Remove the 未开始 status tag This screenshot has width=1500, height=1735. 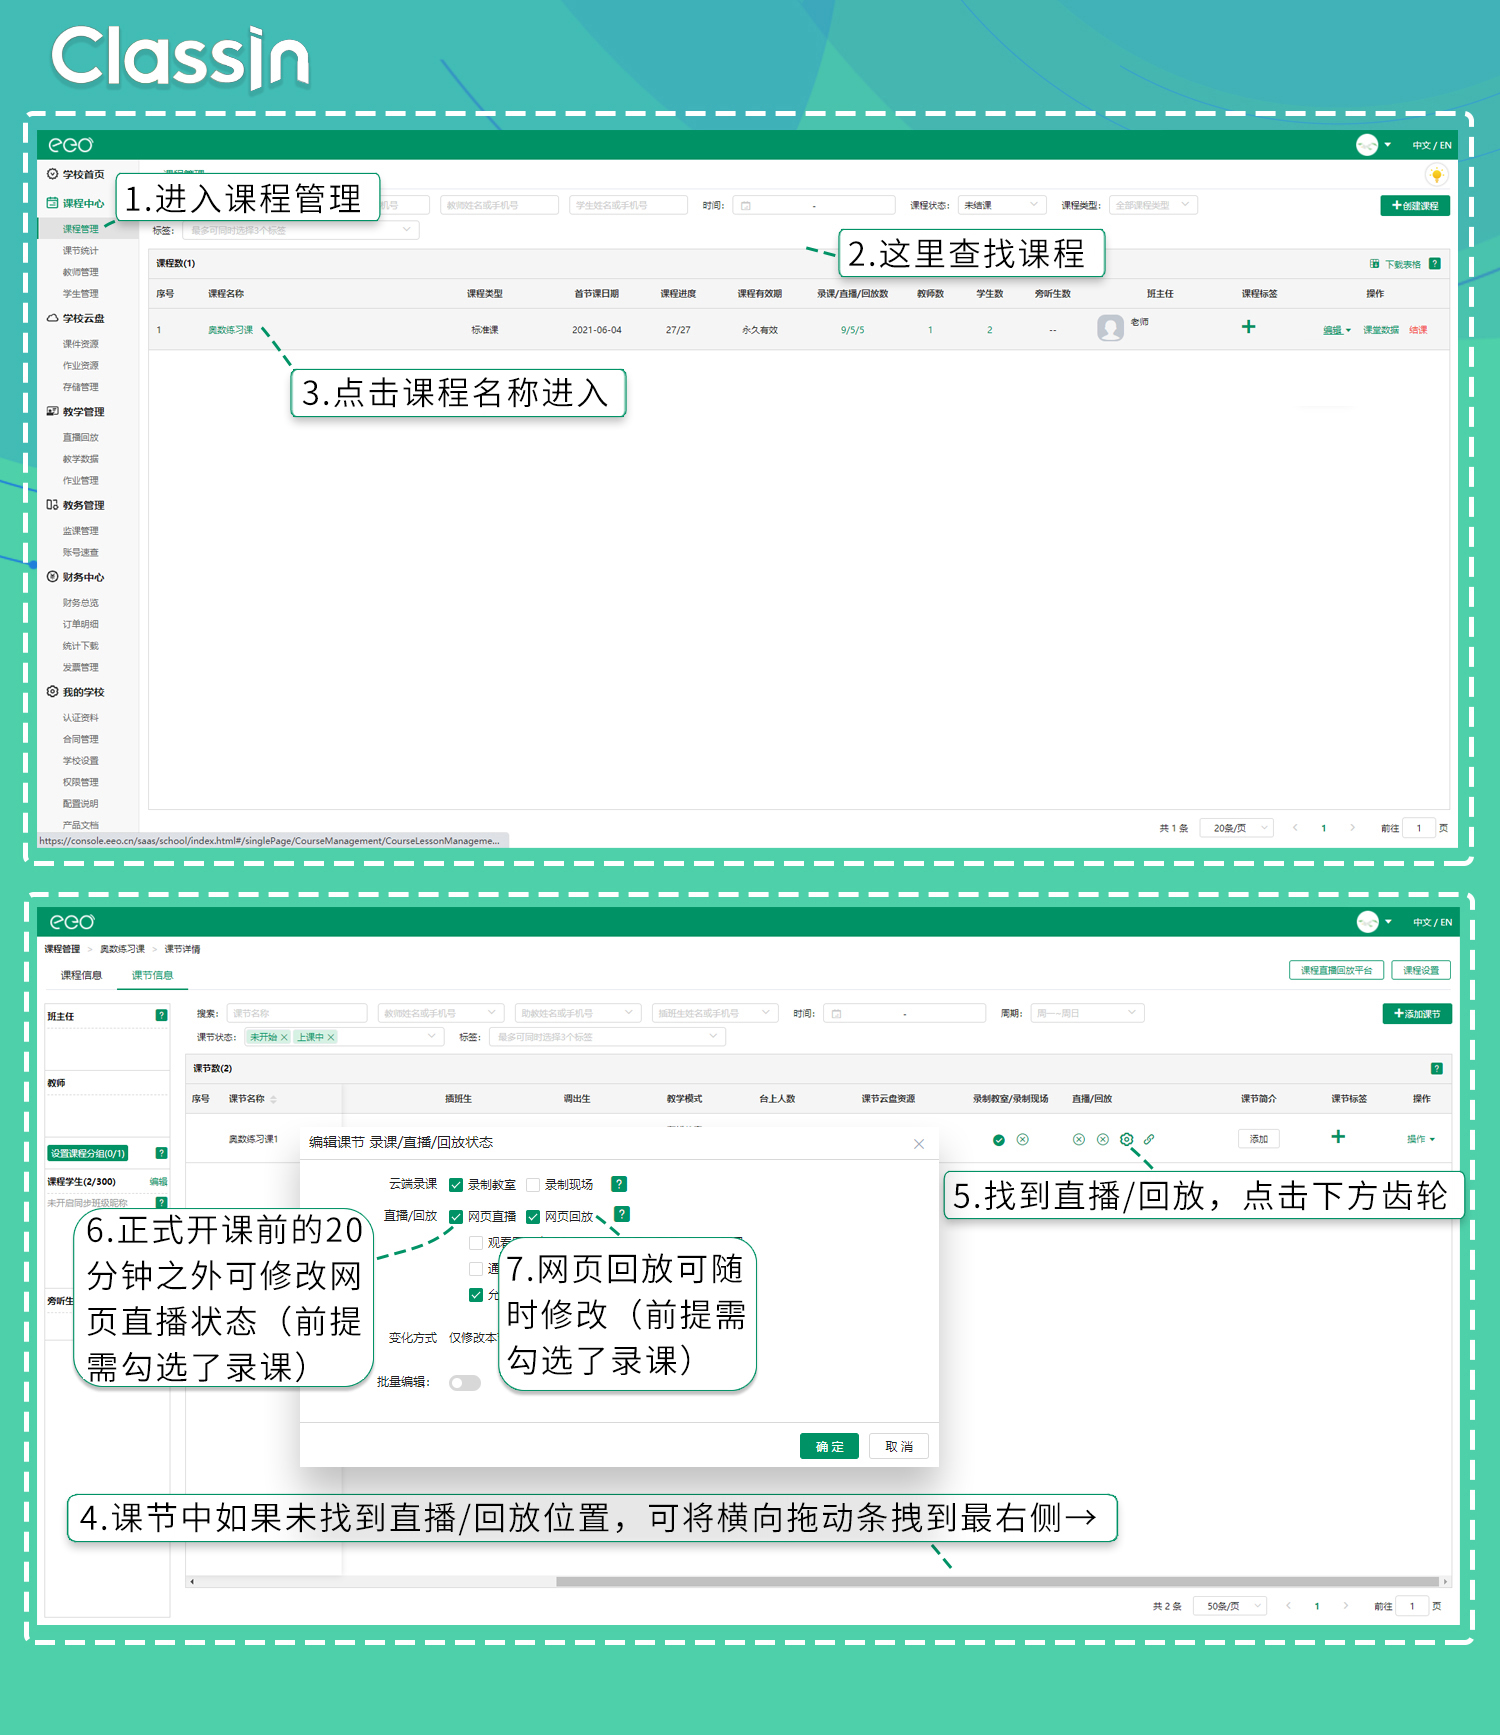284,1037
